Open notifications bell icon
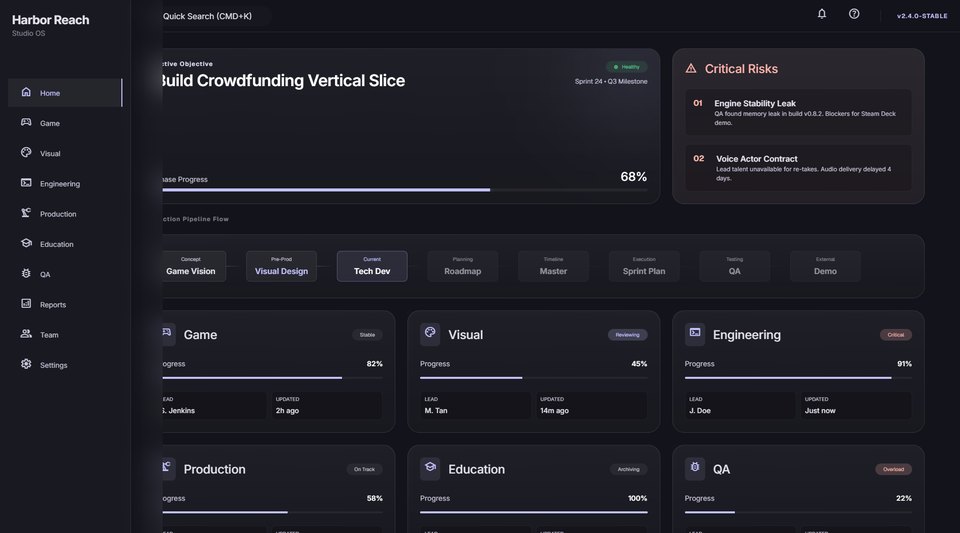The width and height of the screenshot is (960, 533). coord(822,14)
